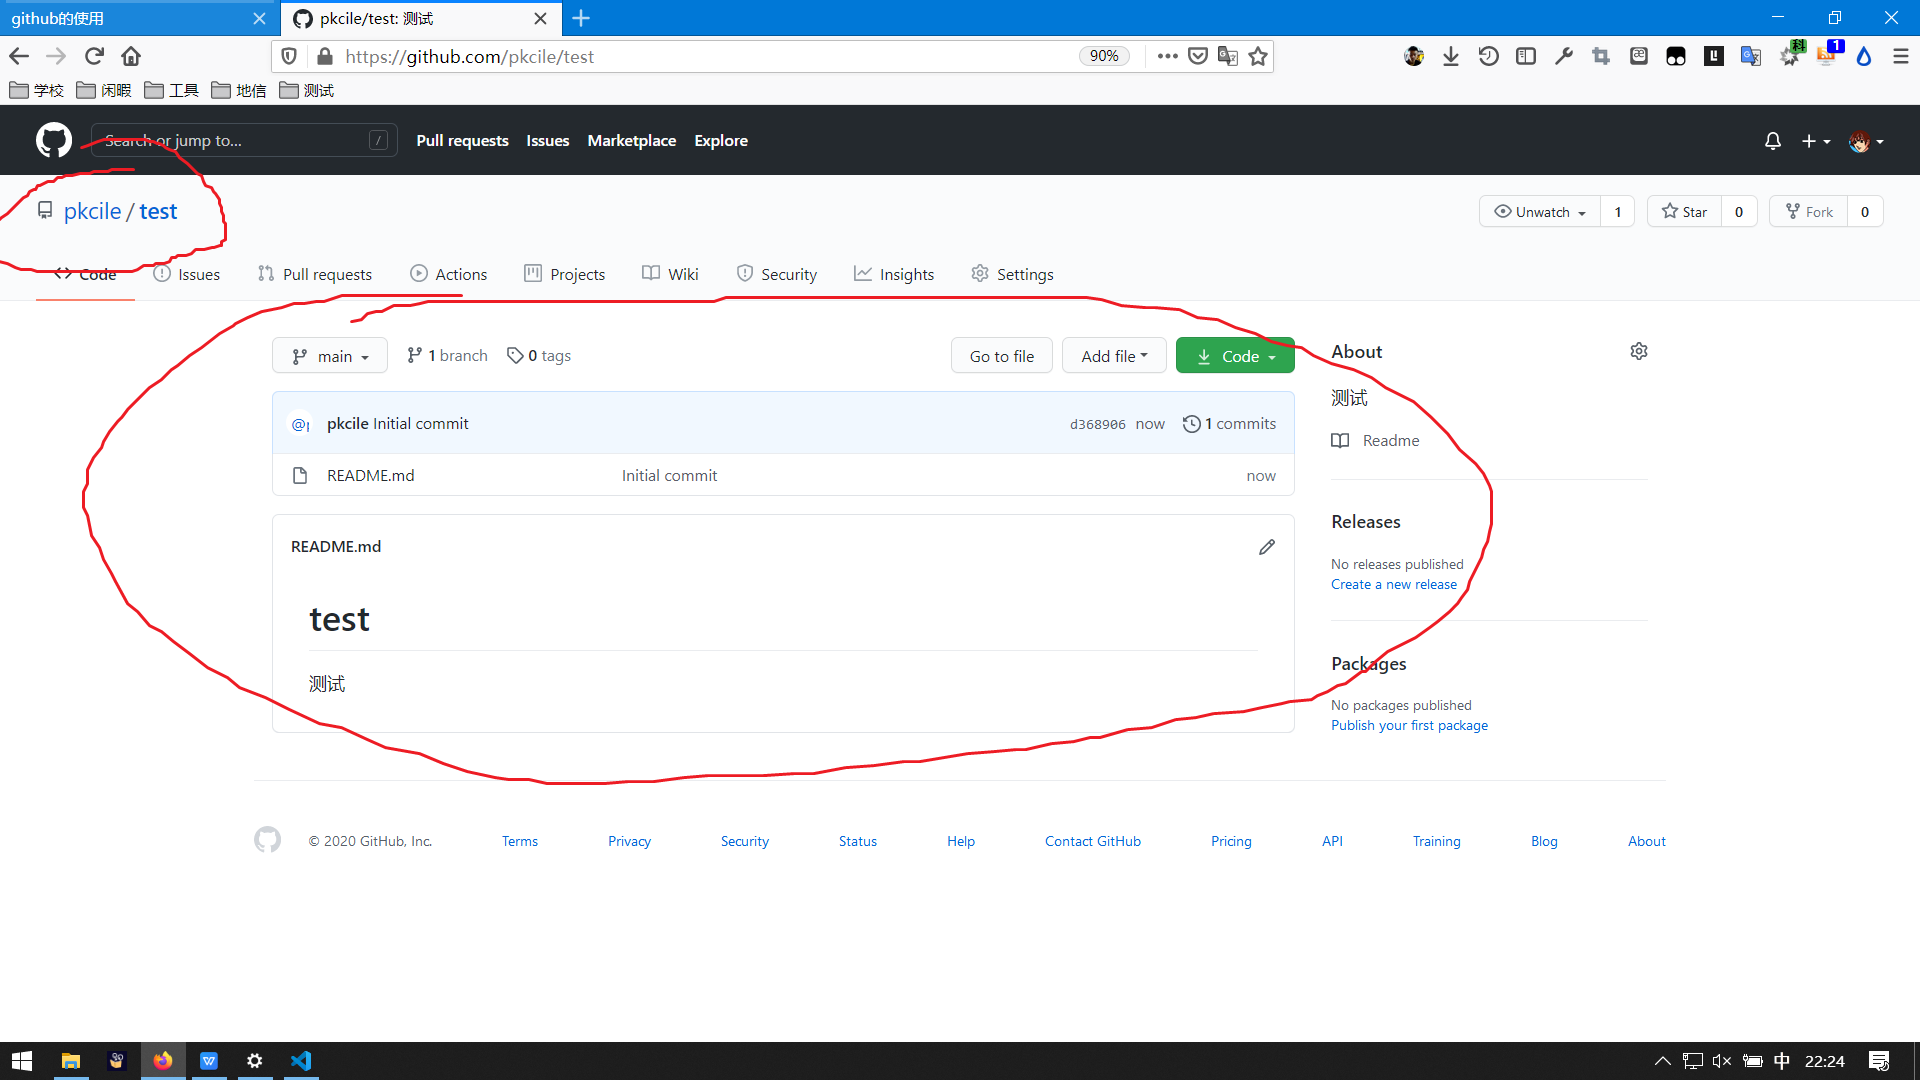Open the Contact GitHub footer link
1920x1080 pixels.
pyautogui.click(x=1093, y=841)
